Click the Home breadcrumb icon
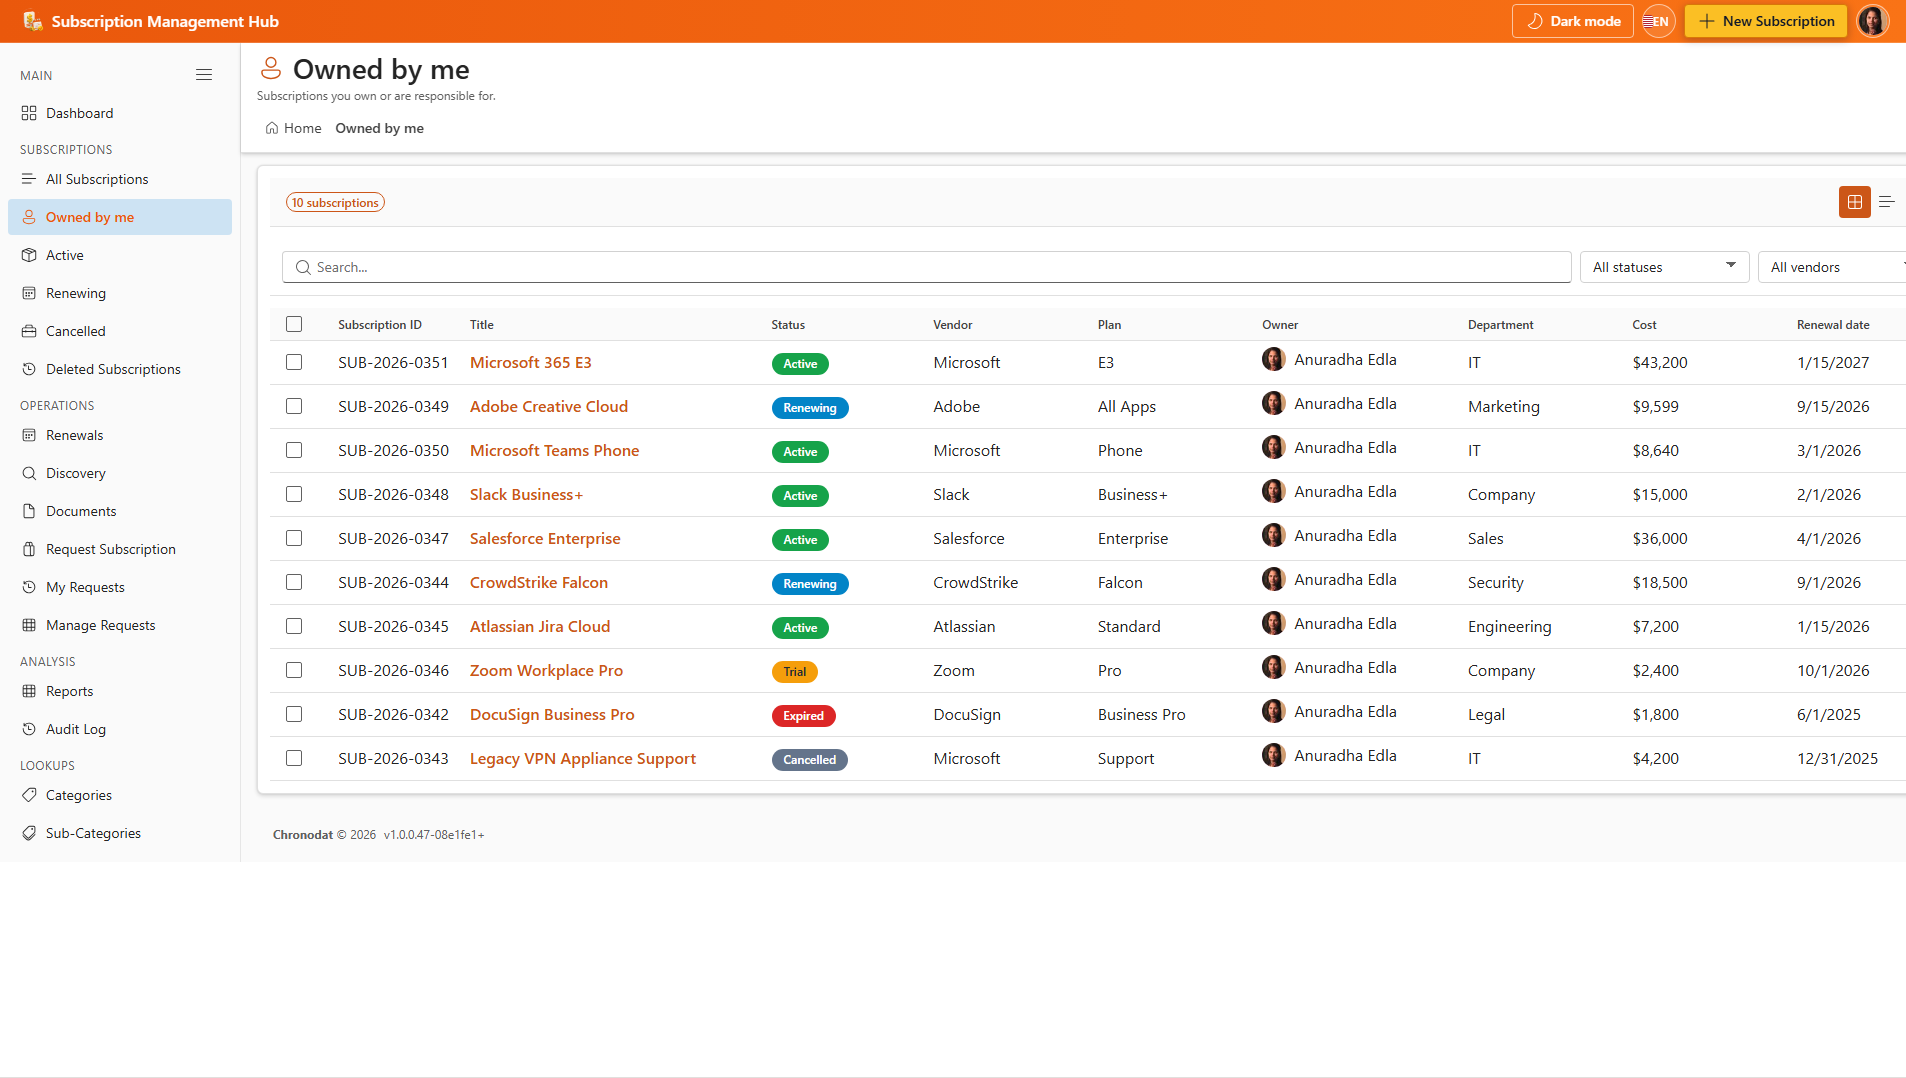Image resolution: width=1906 pixels, height=1078 pixels. coord(272,128)
